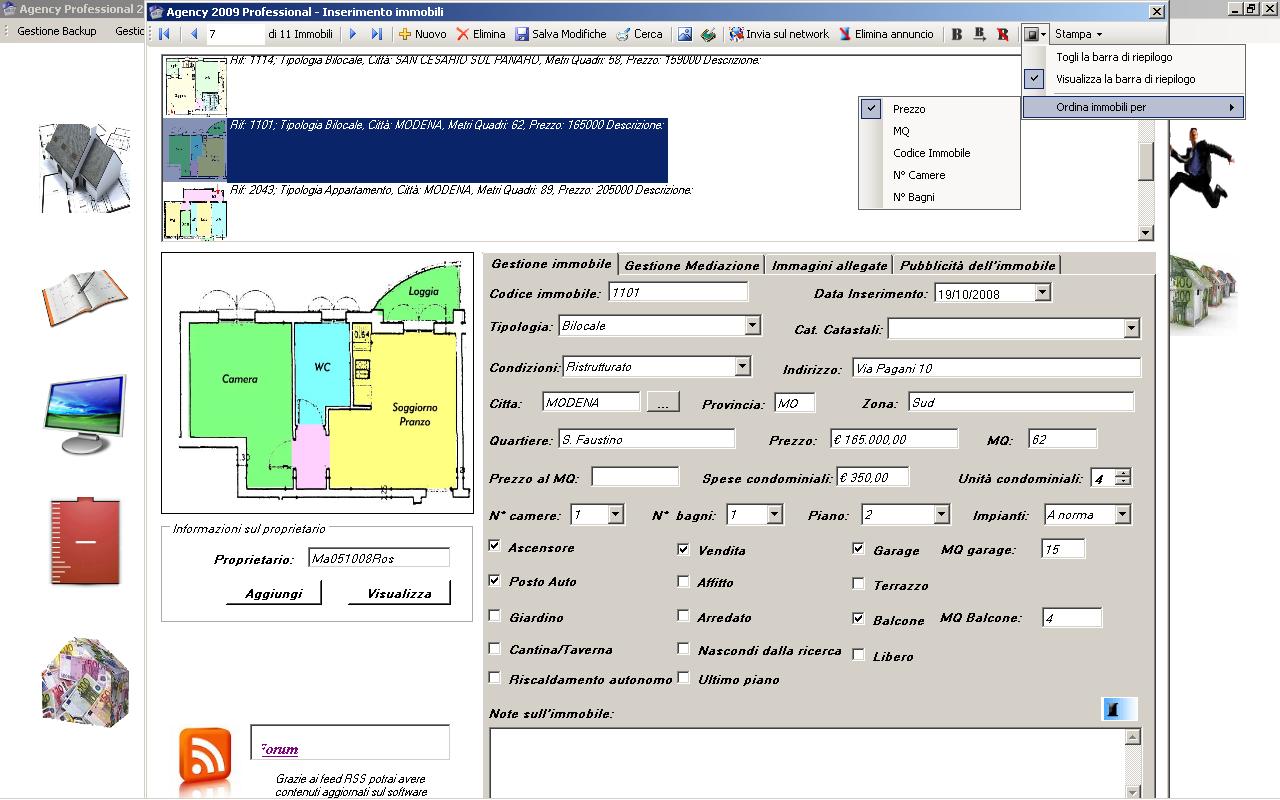
Task: Open the Data Inserimento date dropdown
Action: 1042,292
